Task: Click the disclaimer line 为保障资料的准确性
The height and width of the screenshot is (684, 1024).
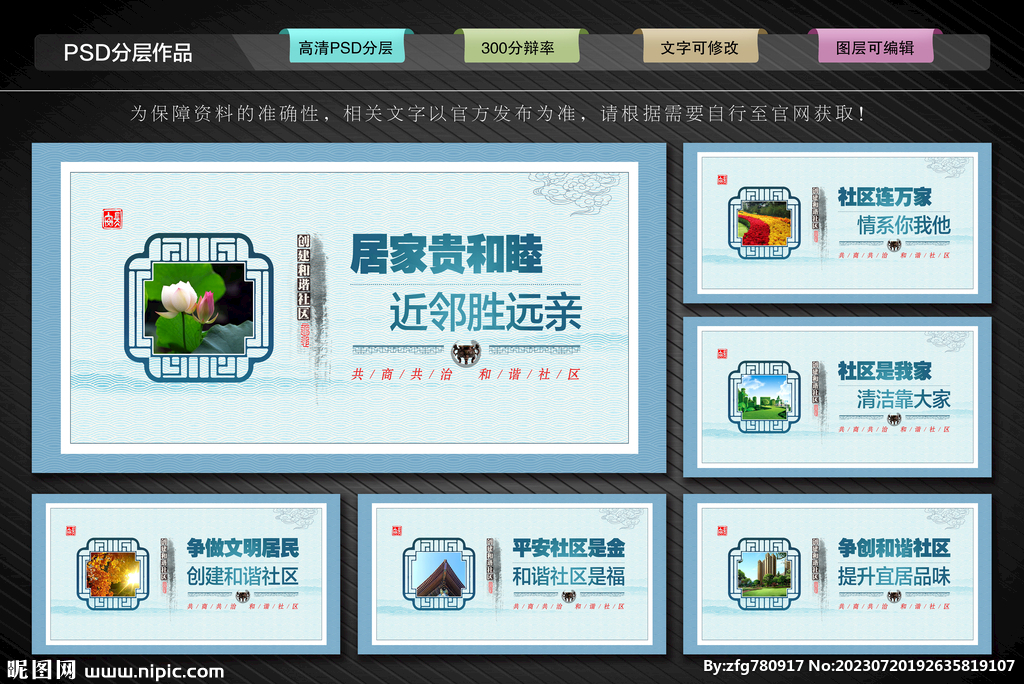Action: coord(498,114)
